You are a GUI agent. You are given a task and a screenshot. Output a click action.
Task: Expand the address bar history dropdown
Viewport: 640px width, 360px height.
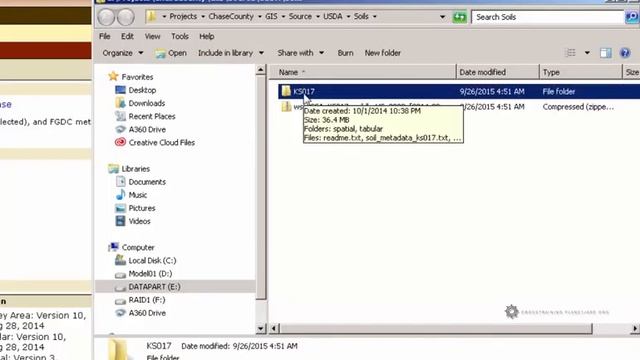tap(442, 17)
